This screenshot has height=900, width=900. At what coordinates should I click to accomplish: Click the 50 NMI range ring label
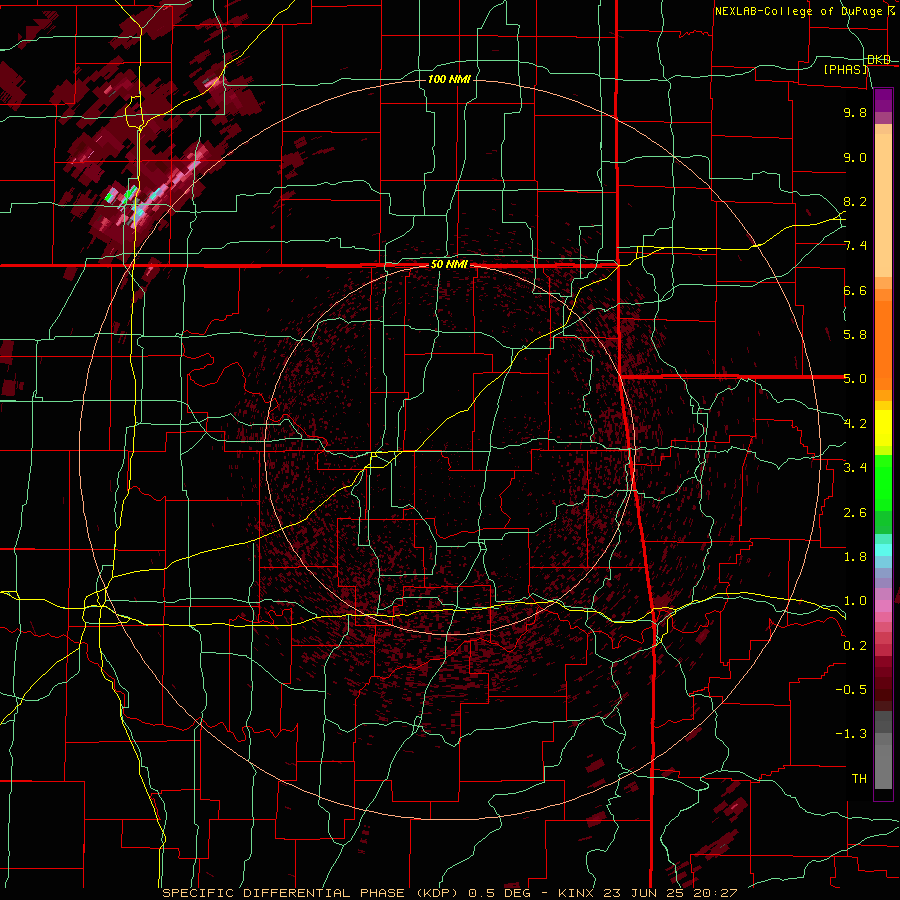point(449,265)
